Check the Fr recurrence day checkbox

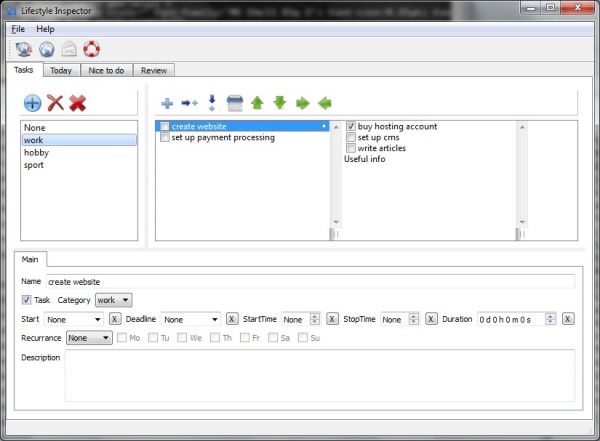pyautogui.click(x=245, y=337)
